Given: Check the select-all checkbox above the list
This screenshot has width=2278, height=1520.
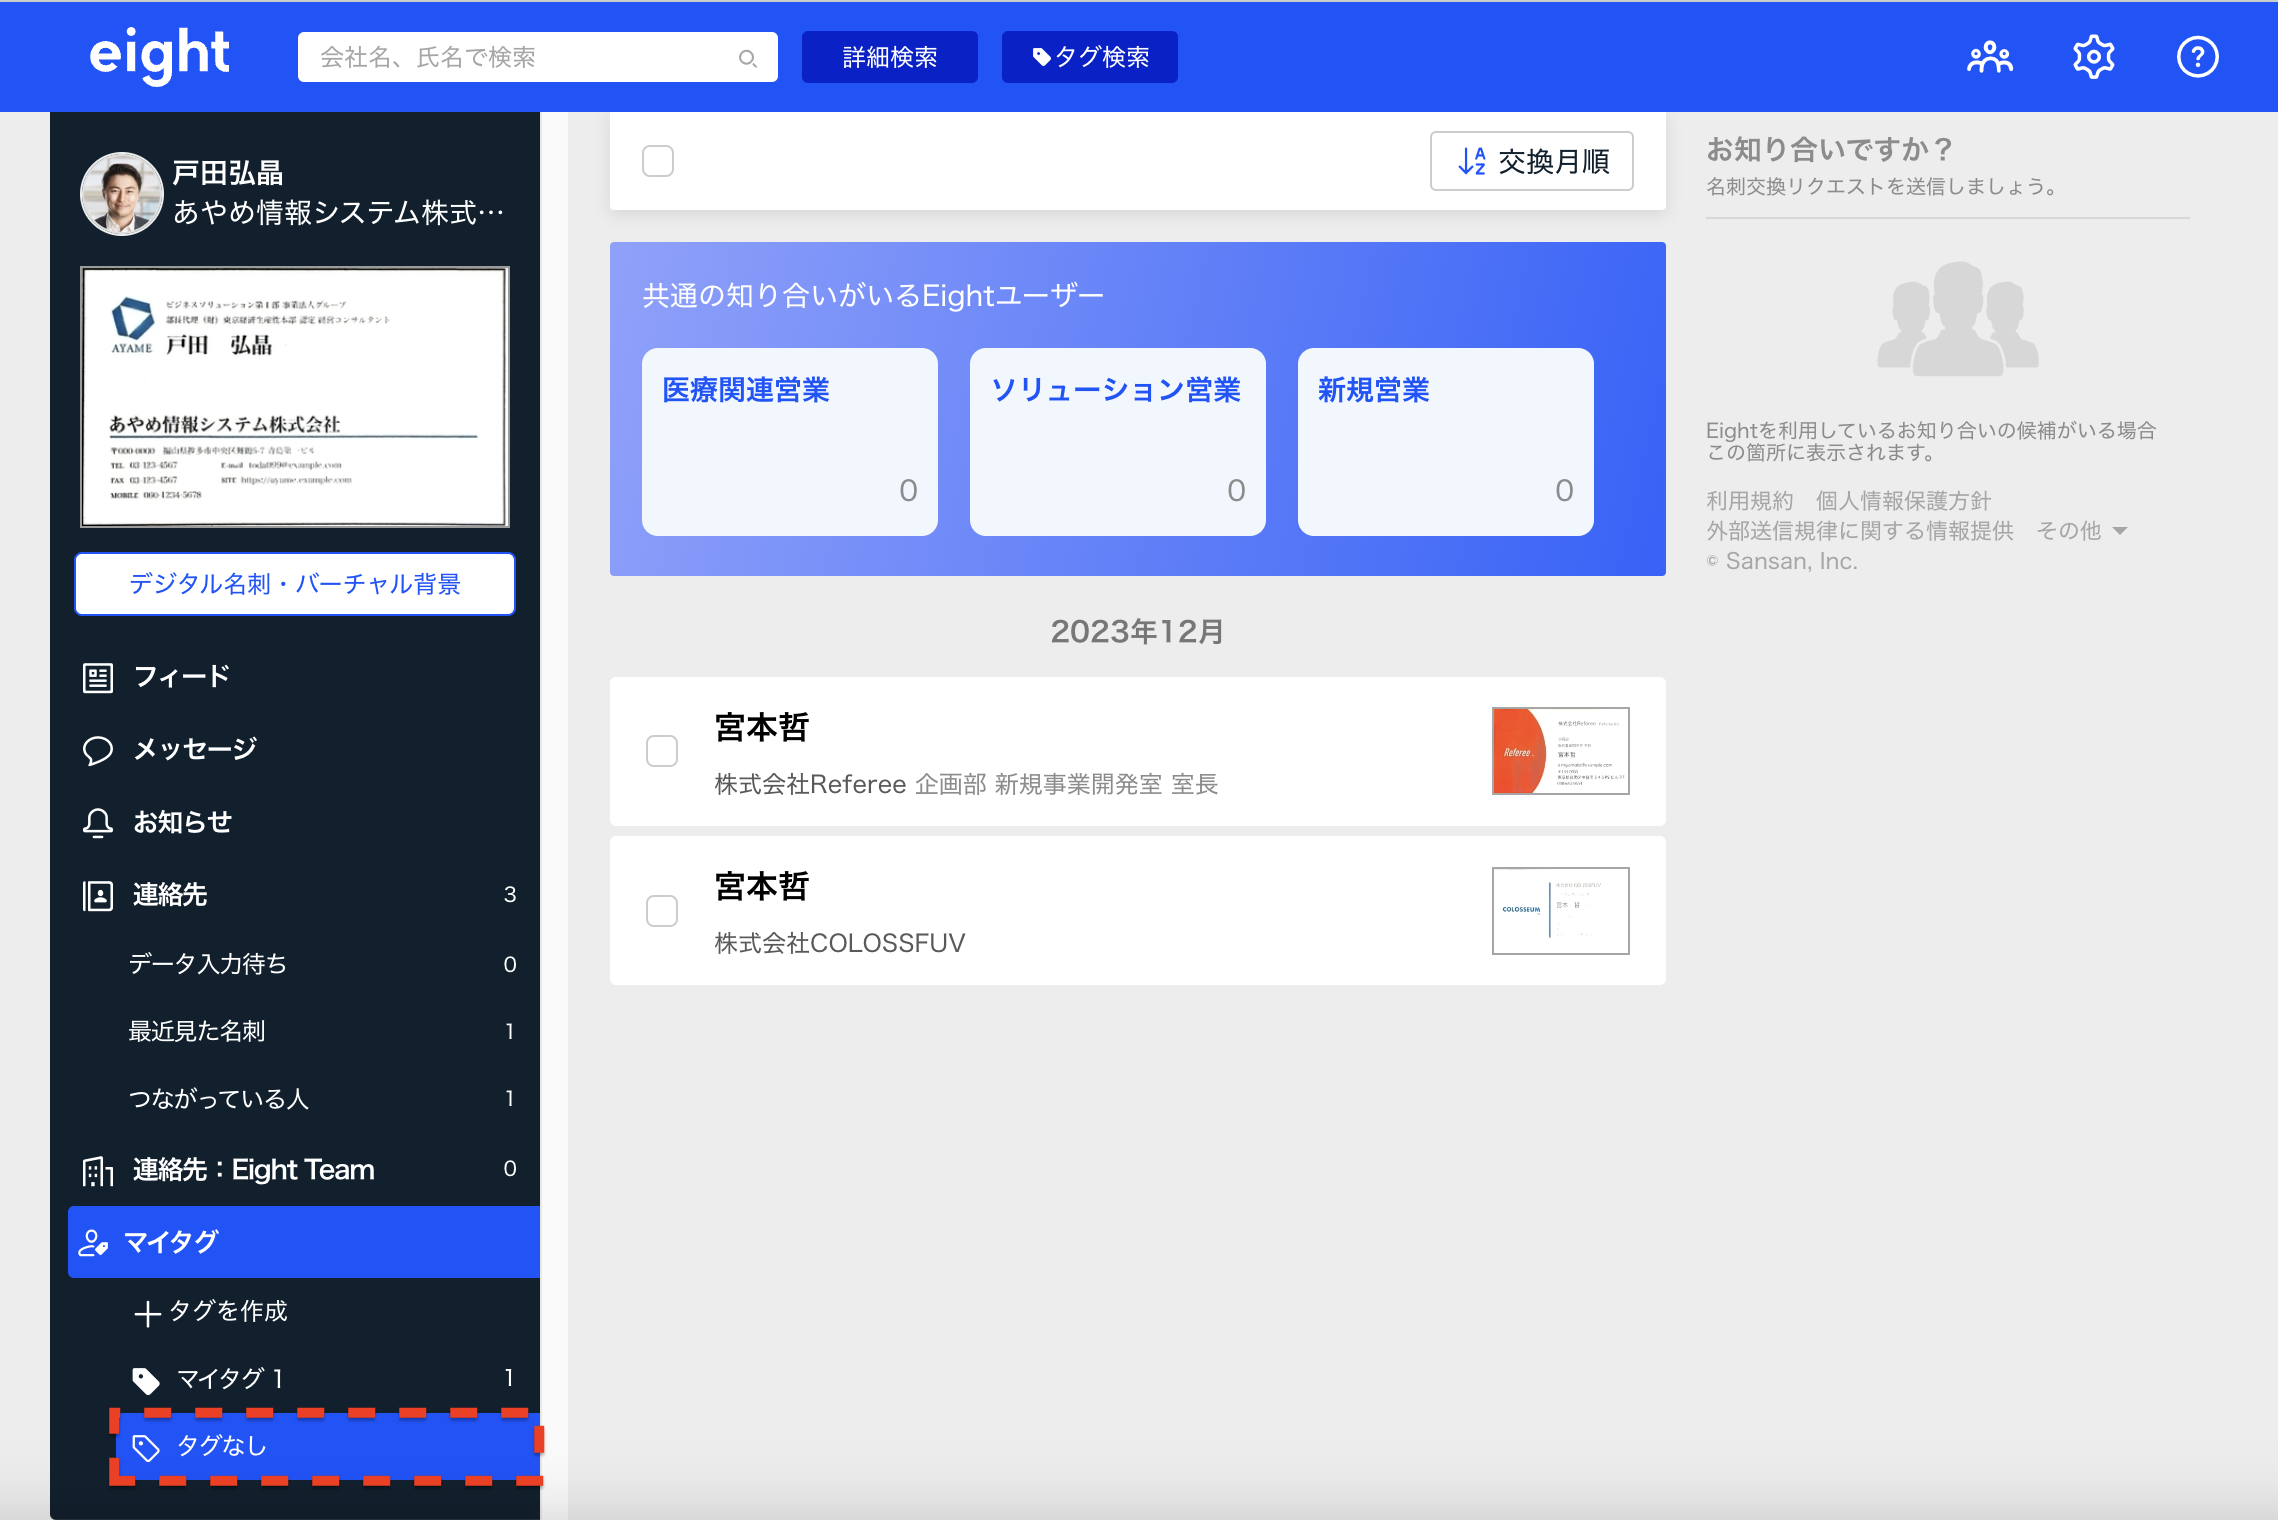Looking at the screenshot, I should [x=658, y=161].
